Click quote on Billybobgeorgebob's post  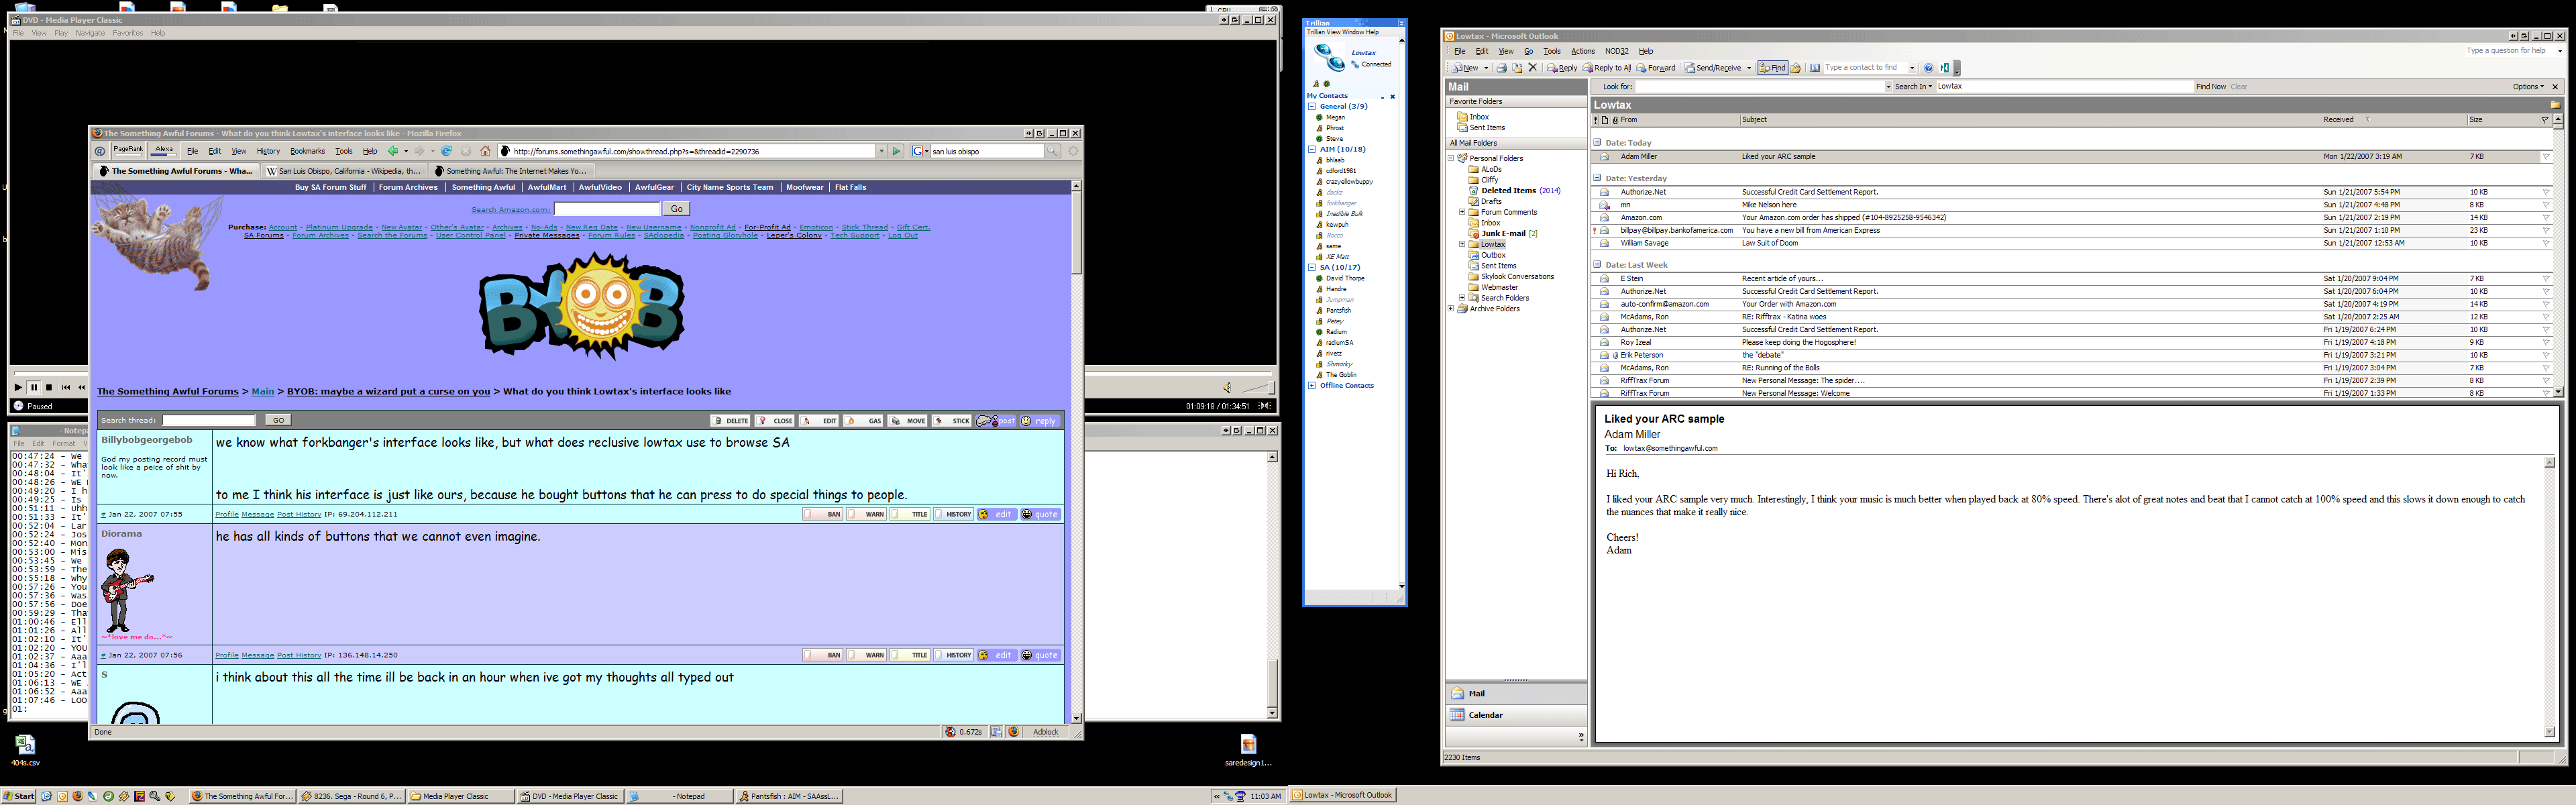(x=1040, y=514)
